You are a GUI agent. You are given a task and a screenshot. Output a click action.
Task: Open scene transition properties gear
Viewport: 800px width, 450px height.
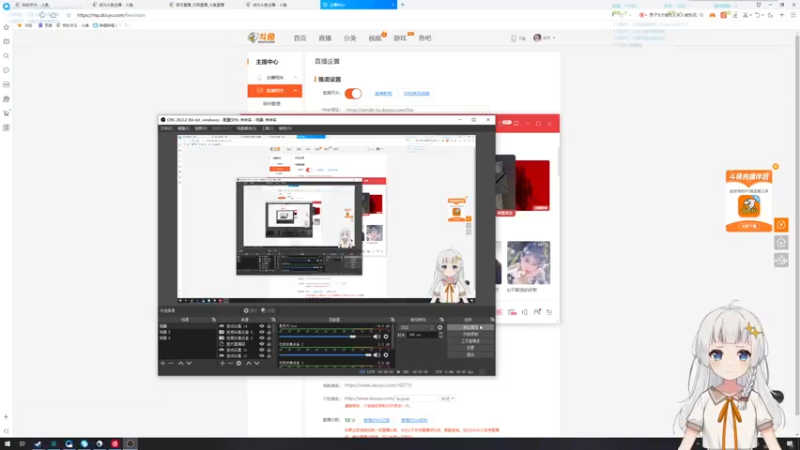click(x=440, y=328)
